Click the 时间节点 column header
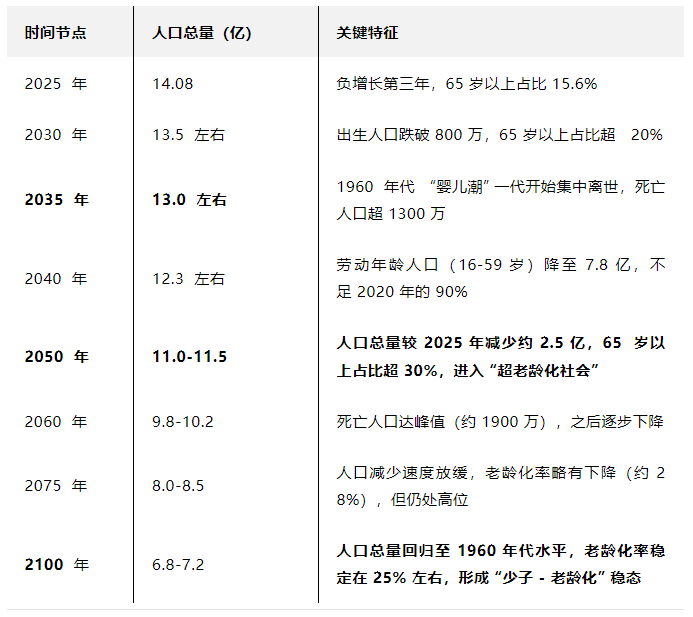693x617 pixels. tap(55, 33)
